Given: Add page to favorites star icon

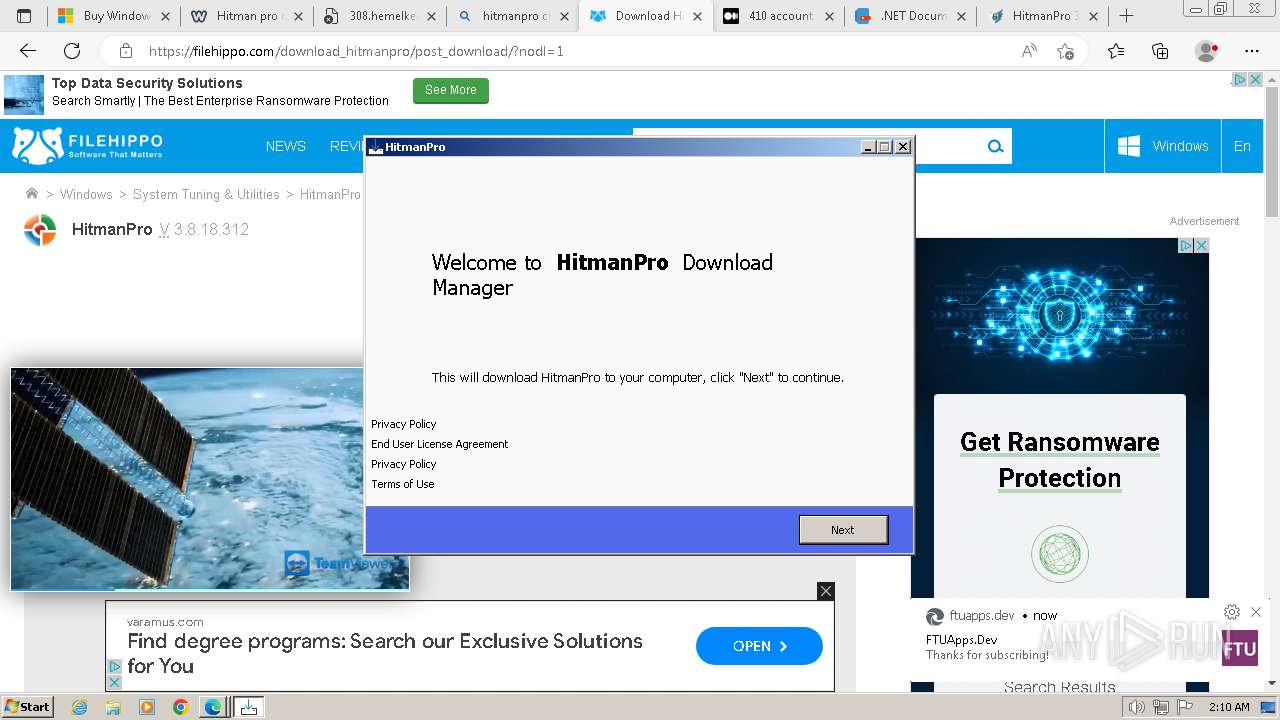Looking at the screenshot, I should click(1065, 51).
